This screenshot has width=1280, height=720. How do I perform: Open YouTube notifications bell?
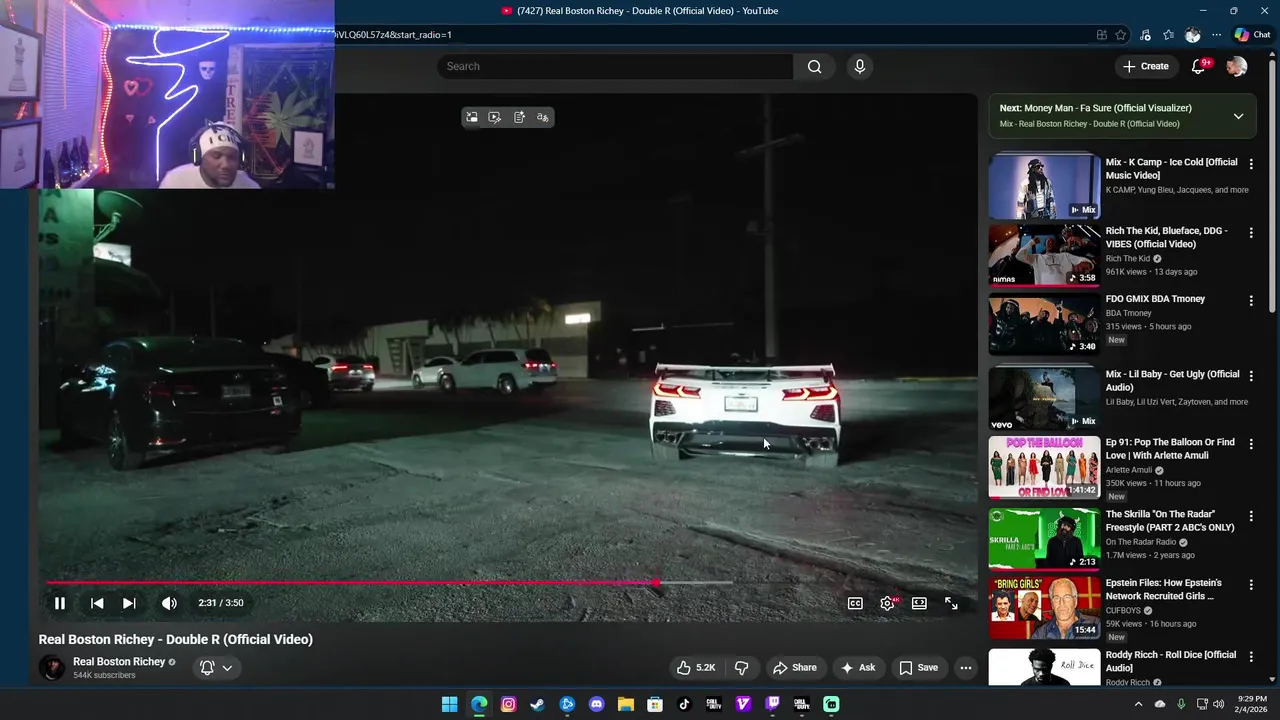[x=1199, y=66]
